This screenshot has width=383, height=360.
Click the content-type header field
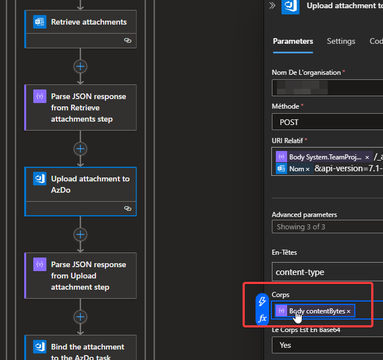[328, 272]
